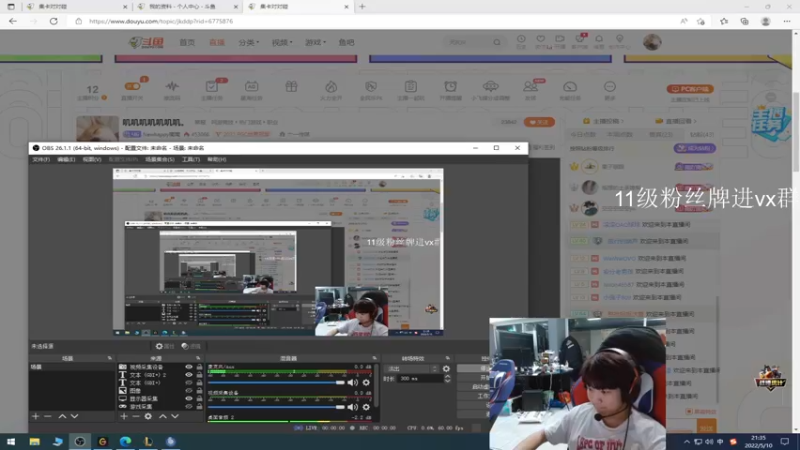The width and height of the screenshot is (800, 450).
Task: Open the 工具(T) menu in OBS
Action: [191, 160]
